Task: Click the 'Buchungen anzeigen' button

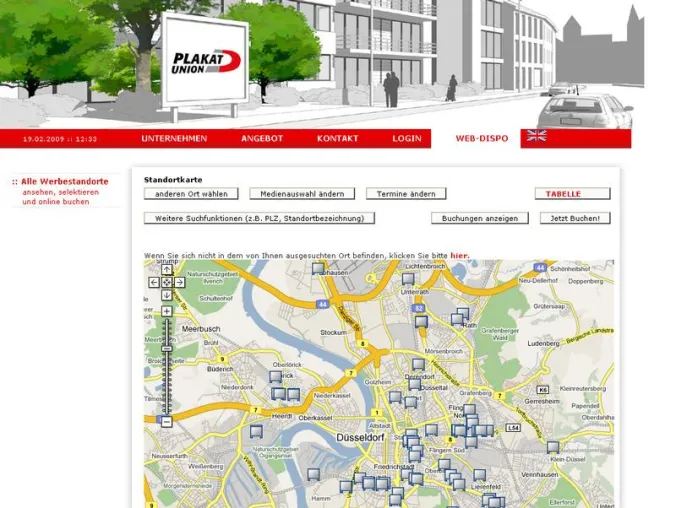Action: click(480, 218)
